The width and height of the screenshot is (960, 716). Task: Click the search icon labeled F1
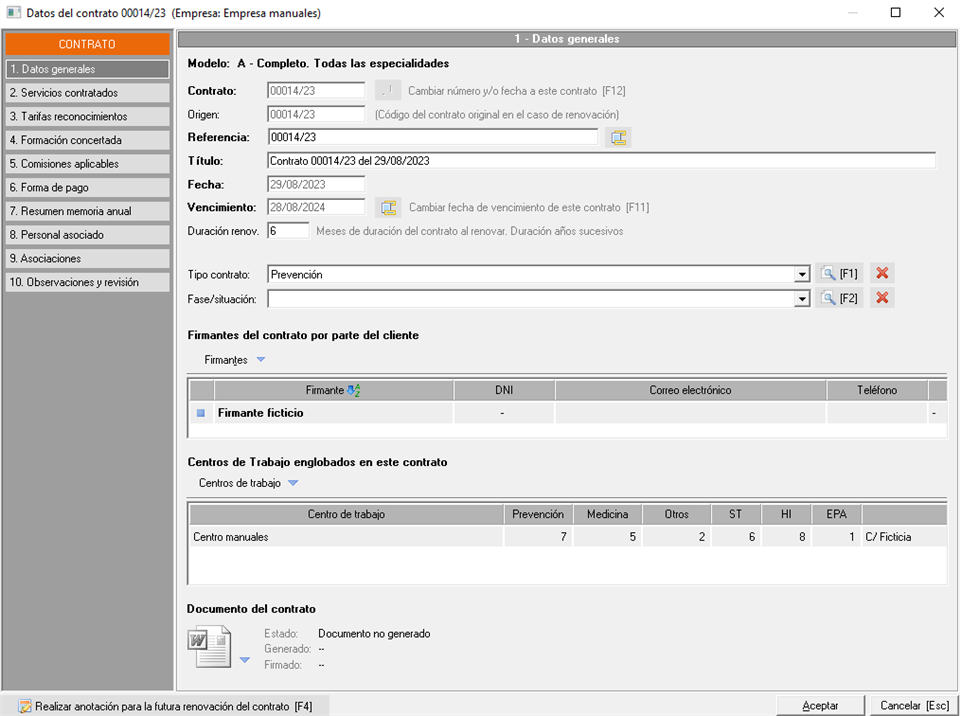[x=838, y=274]
